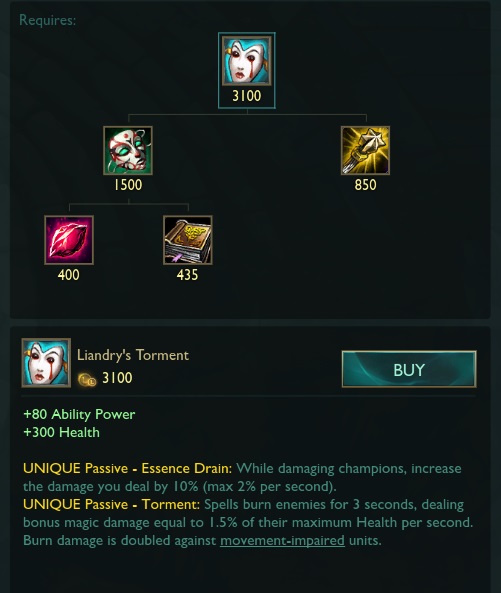The image size is (501, 593).
Task: Open the movement-impaired tooltip link
Action: click(x=282, y=540)
